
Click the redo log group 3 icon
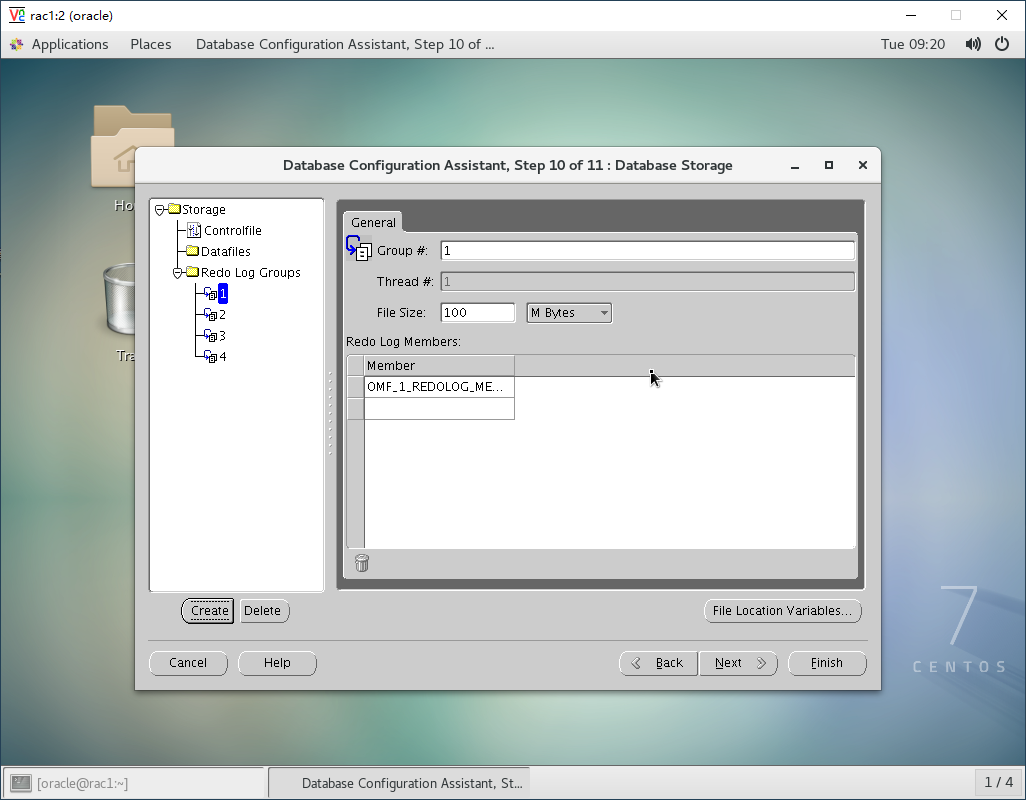click(210, 336)
